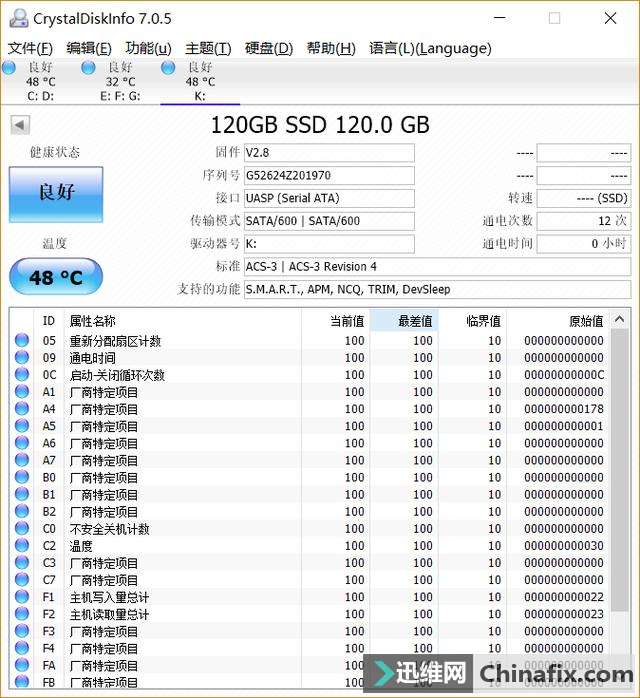Click status icon of row A4
Image resolution: width=640 pixels, height=698 pixels.
22,409
